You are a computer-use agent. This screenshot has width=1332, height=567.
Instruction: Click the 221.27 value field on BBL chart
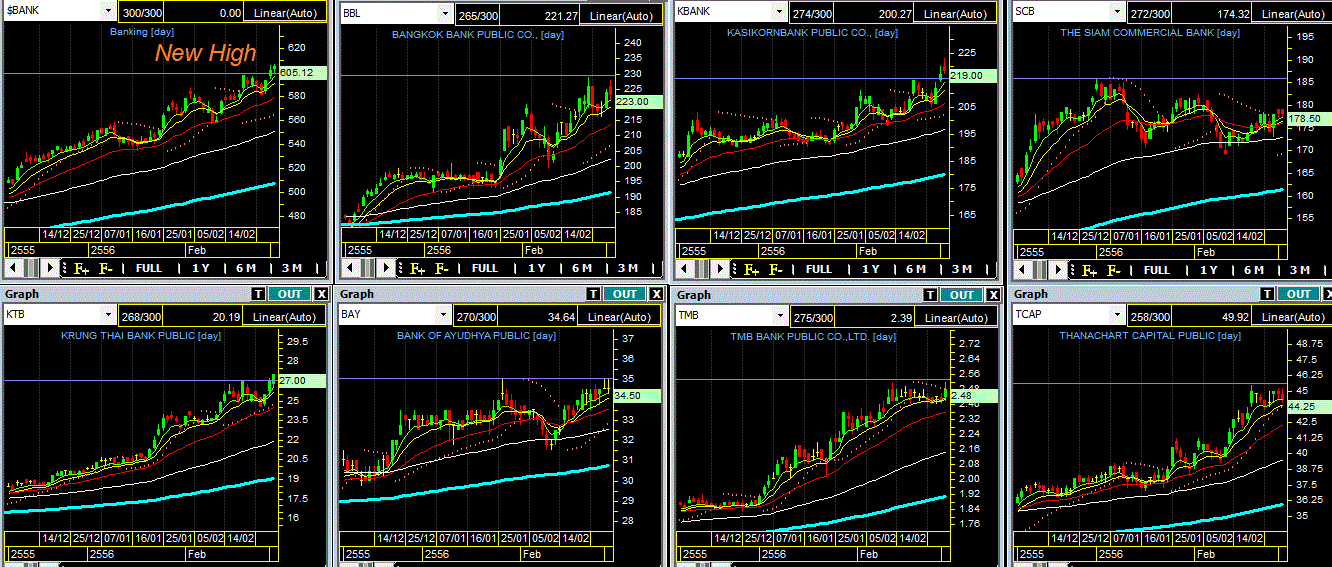coord(540,14)
